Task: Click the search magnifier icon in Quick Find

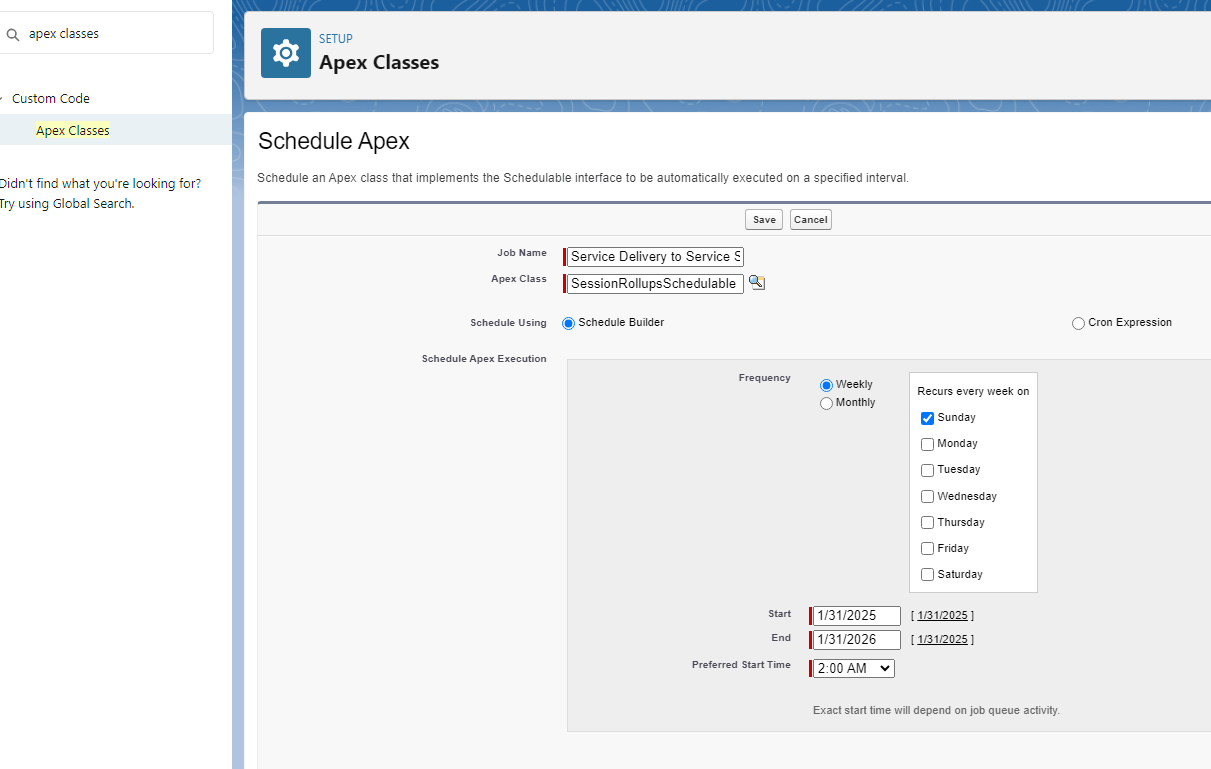Action: (x=13, y=34)
